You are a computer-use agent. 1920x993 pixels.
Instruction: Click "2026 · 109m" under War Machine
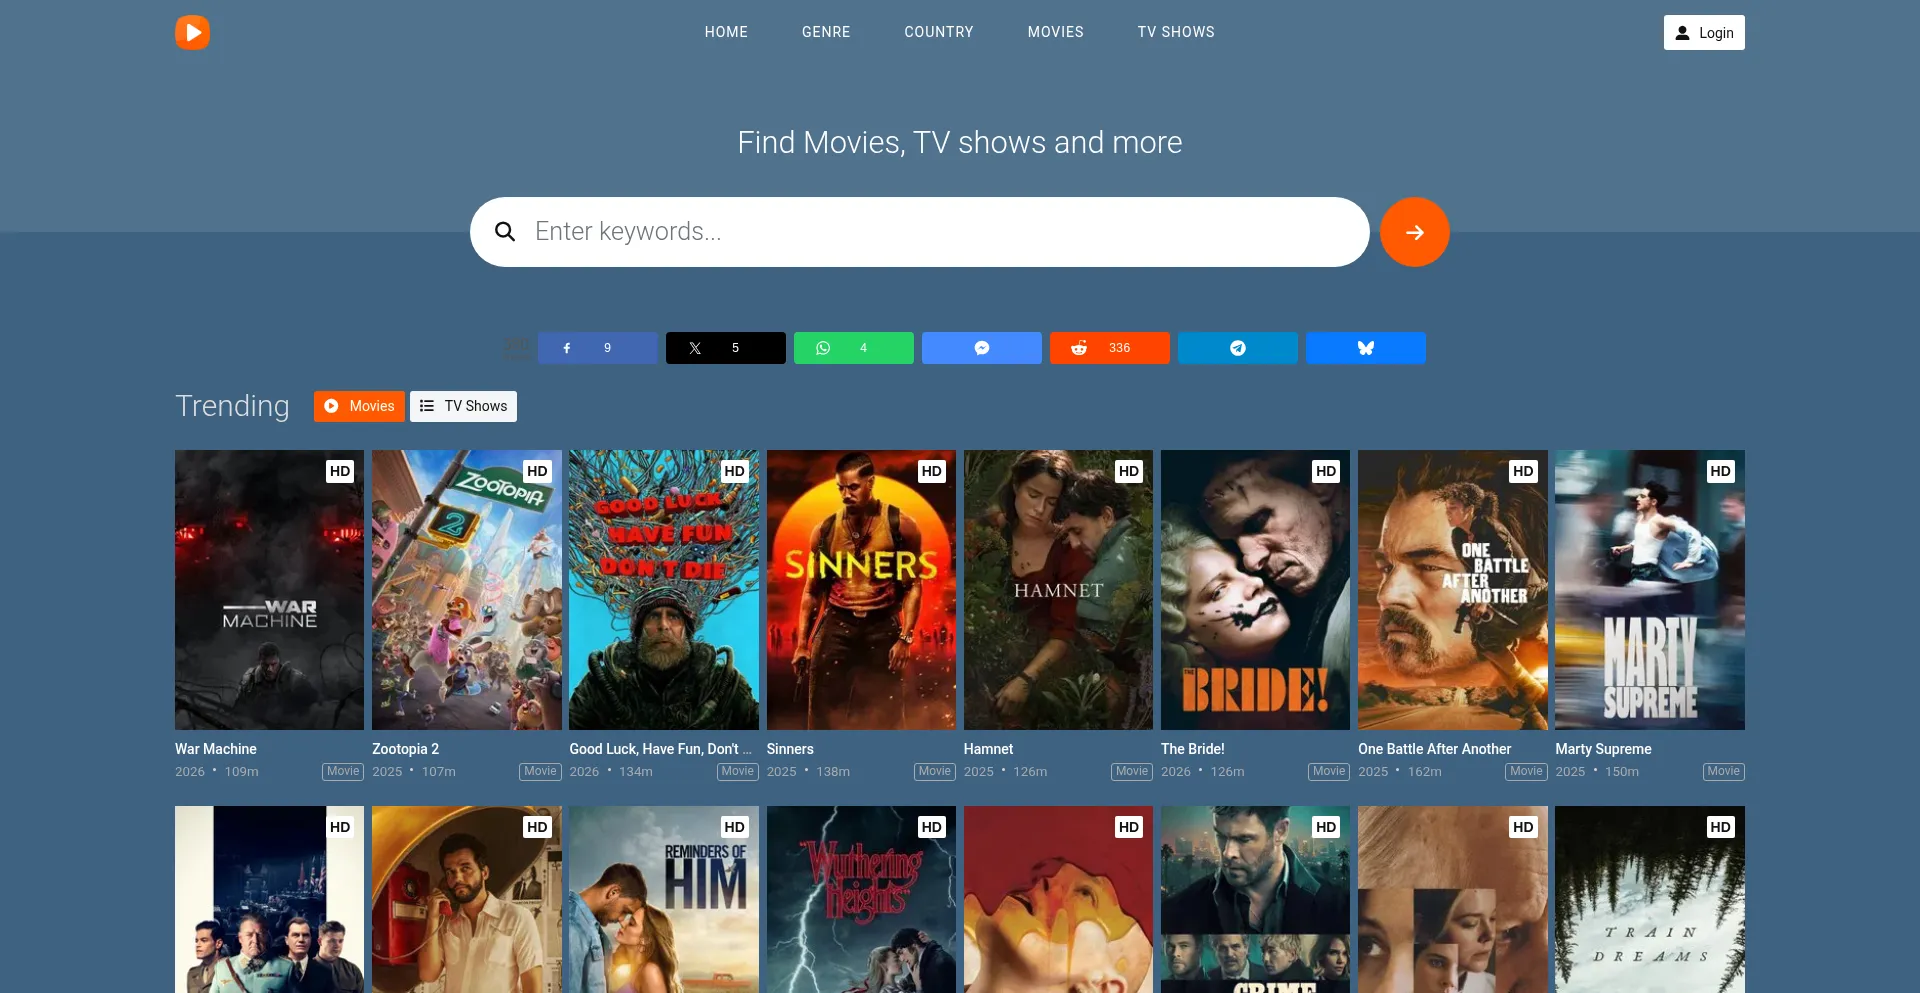pos(217,772)
